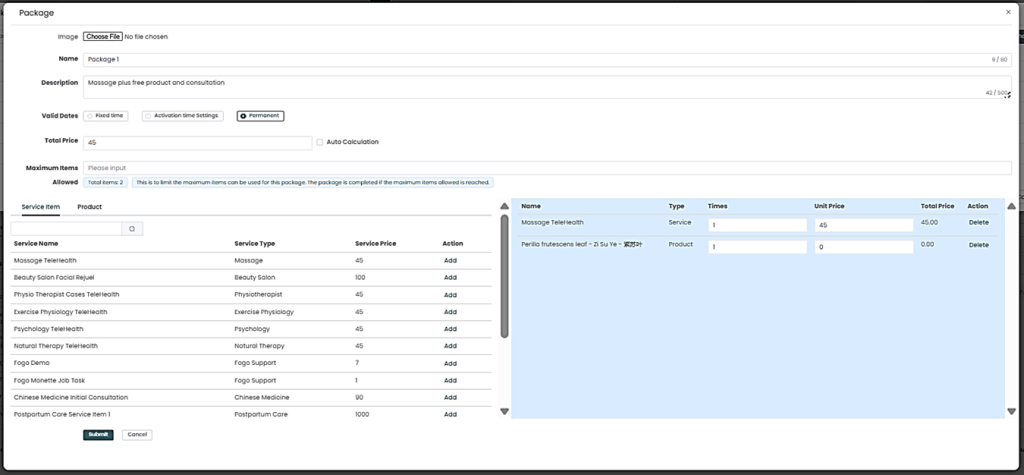
Task: Click the left list scroll-up arrow
Action: click(x=504, y=207)
